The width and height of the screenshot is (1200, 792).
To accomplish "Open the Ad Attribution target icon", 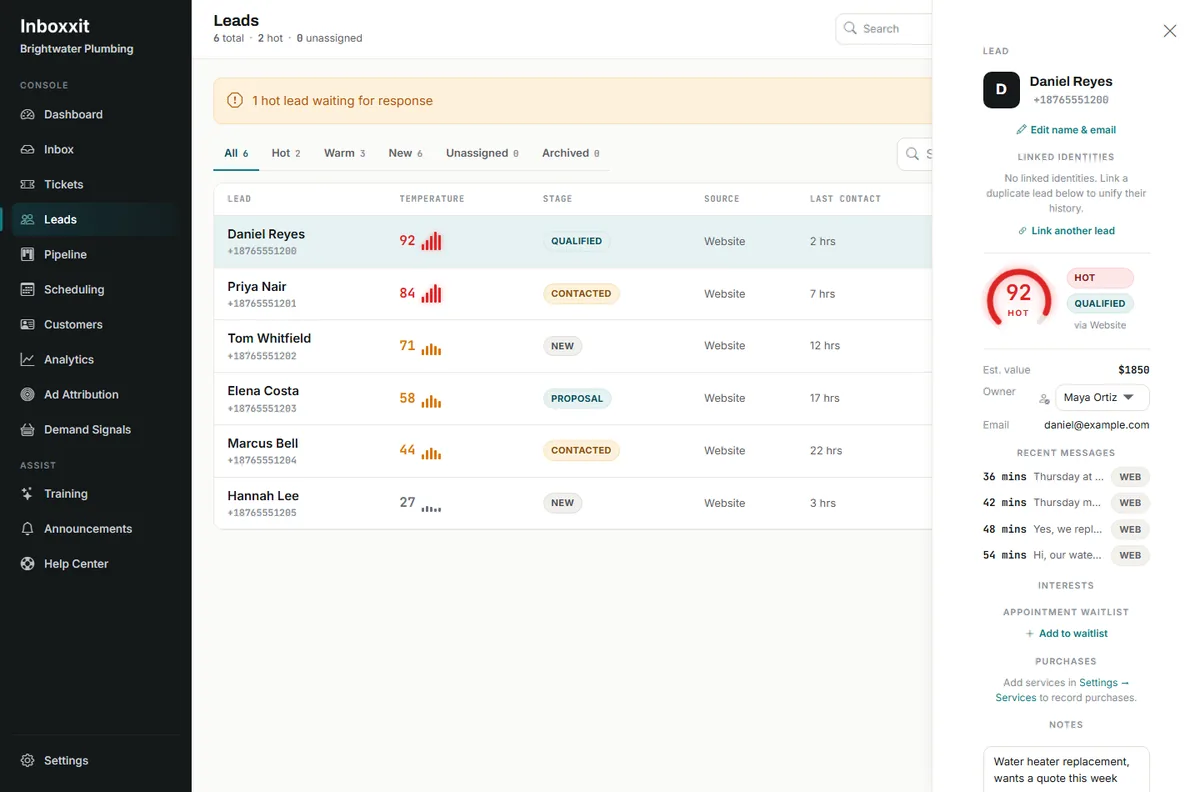I will [27, 394].
